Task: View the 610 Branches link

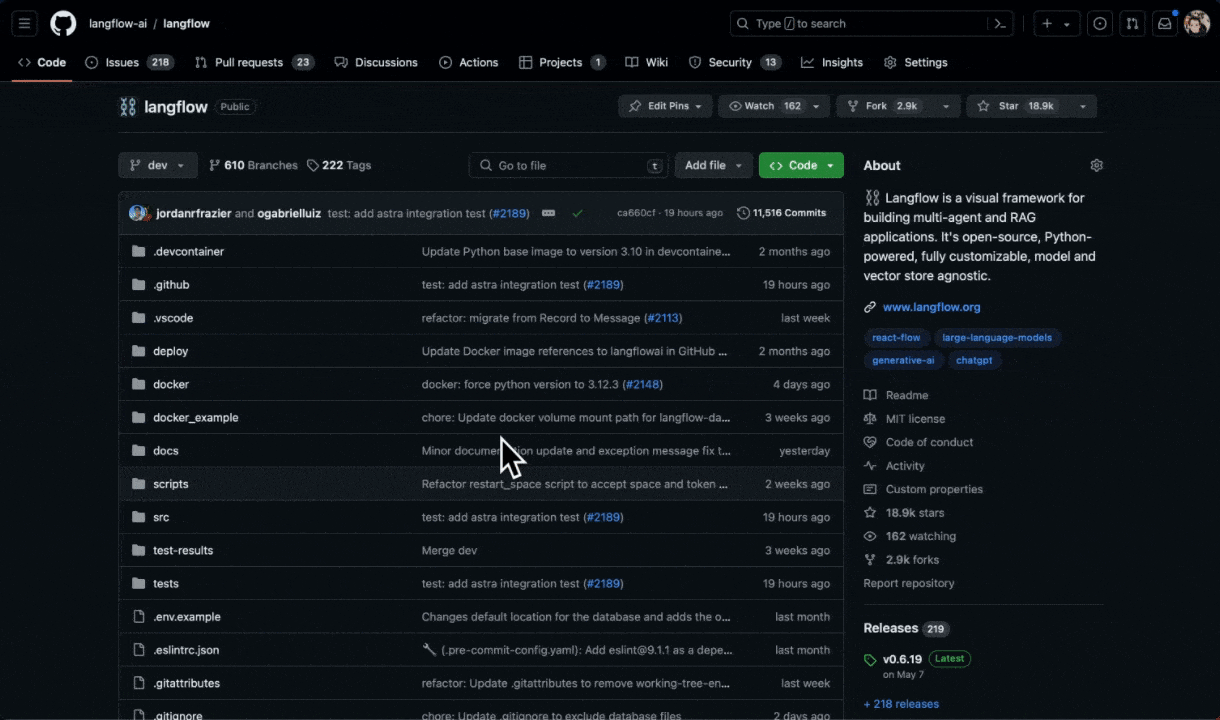Action: (253, 165)
